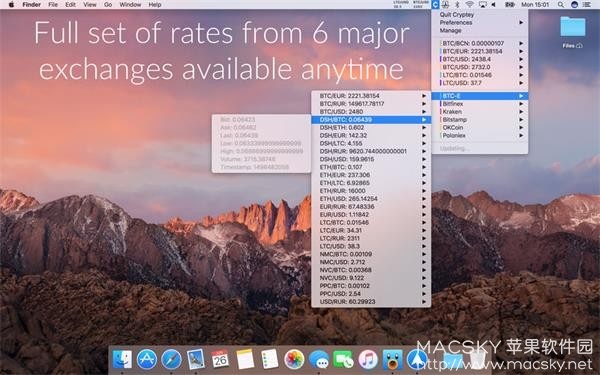The image size is (600, 375).
Task: Open Calendar icon showing 26 in the Dock
Action: [220, 360]
